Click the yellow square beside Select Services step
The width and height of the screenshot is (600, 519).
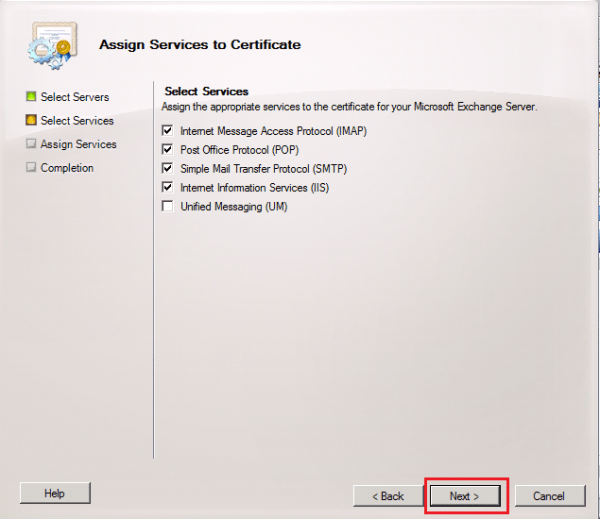click(x=31, y=121)
